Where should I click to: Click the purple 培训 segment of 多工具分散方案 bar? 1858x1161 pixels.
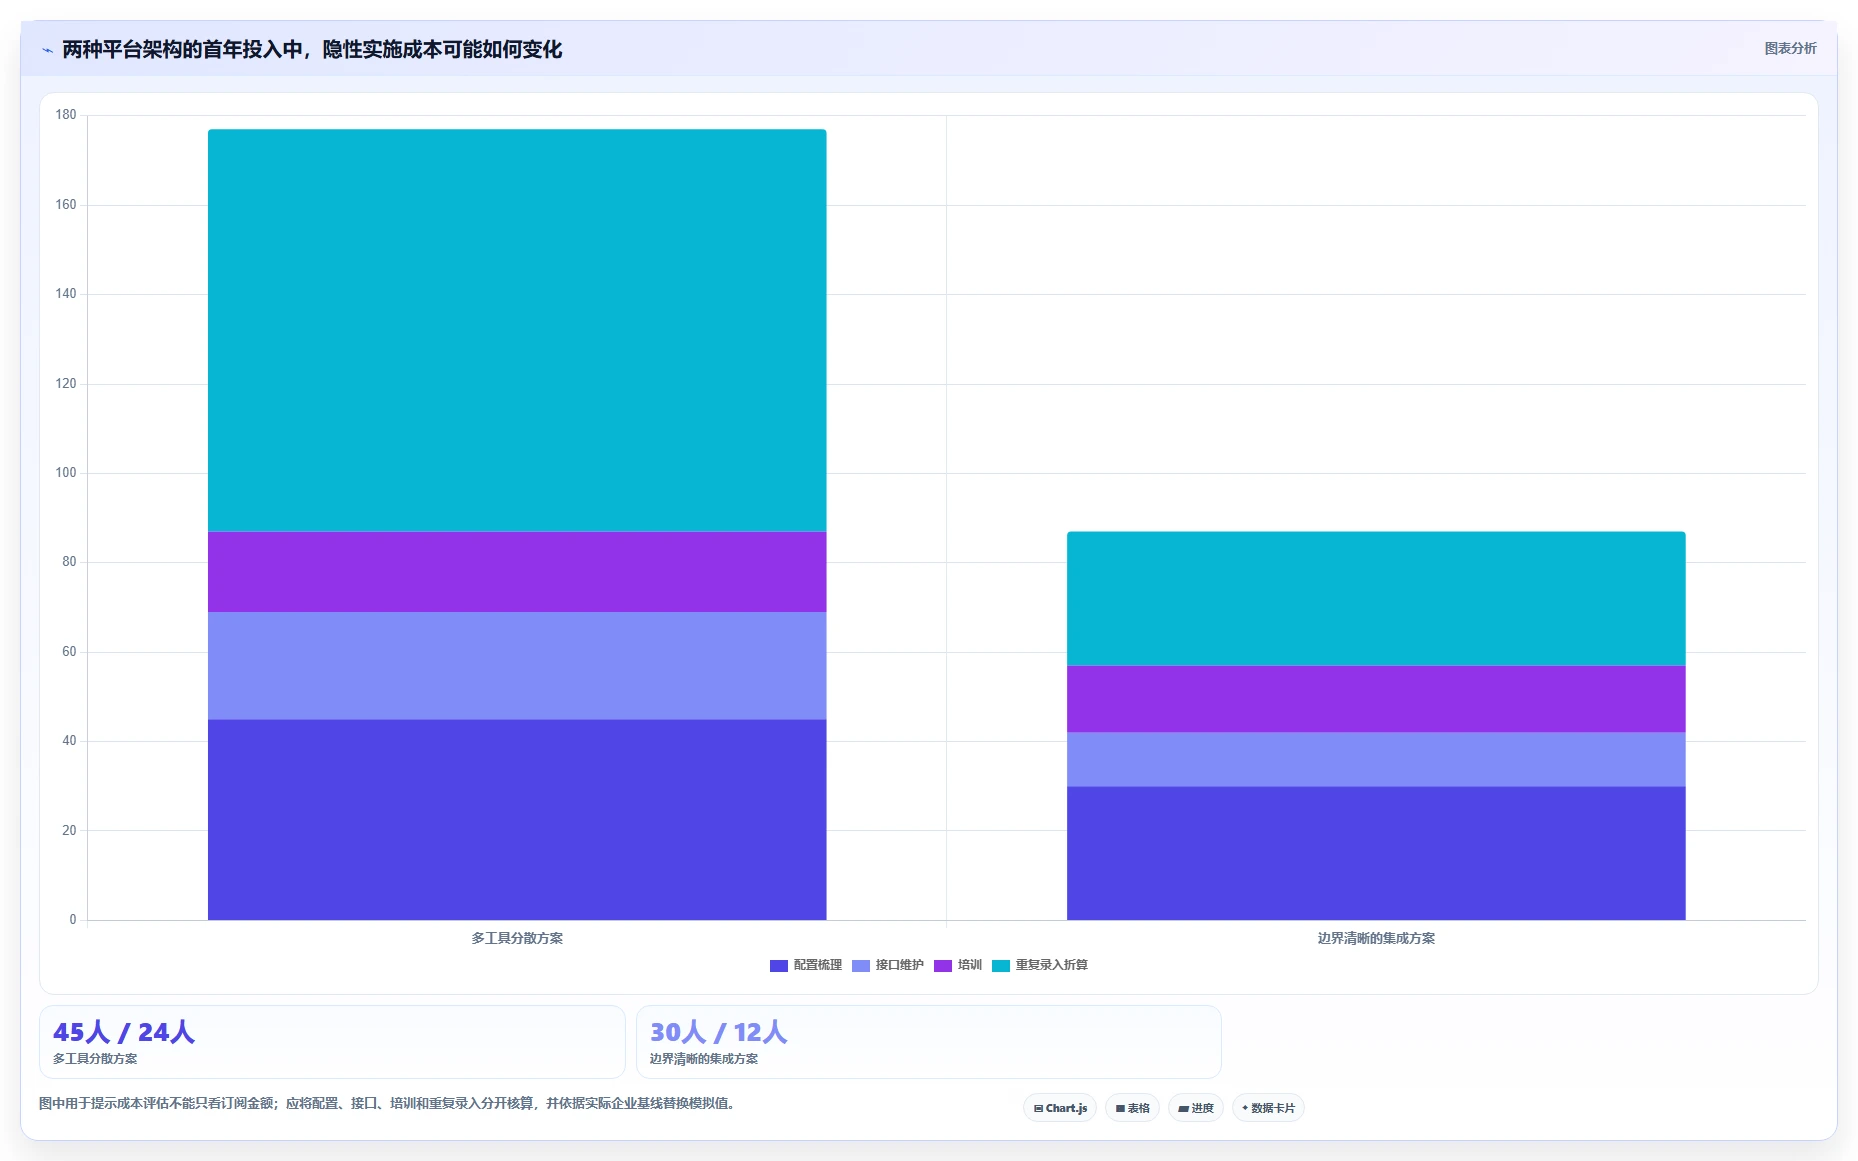[517, 572]
